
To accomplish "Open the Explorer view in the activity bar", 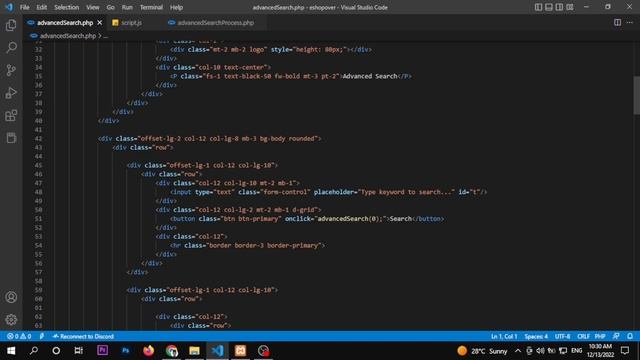I will pyautogui.click(x=11, y=25).
